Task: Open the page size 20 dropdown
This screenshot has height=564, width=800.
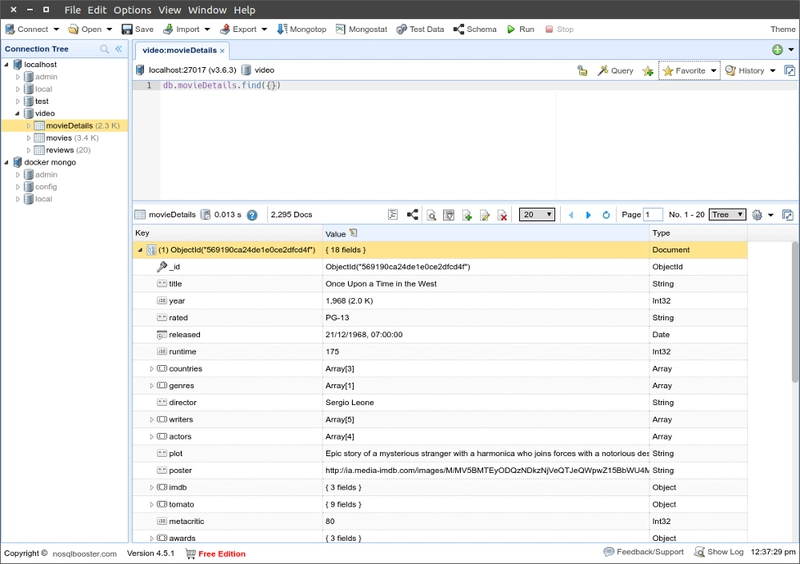Action: pos(537,214)
